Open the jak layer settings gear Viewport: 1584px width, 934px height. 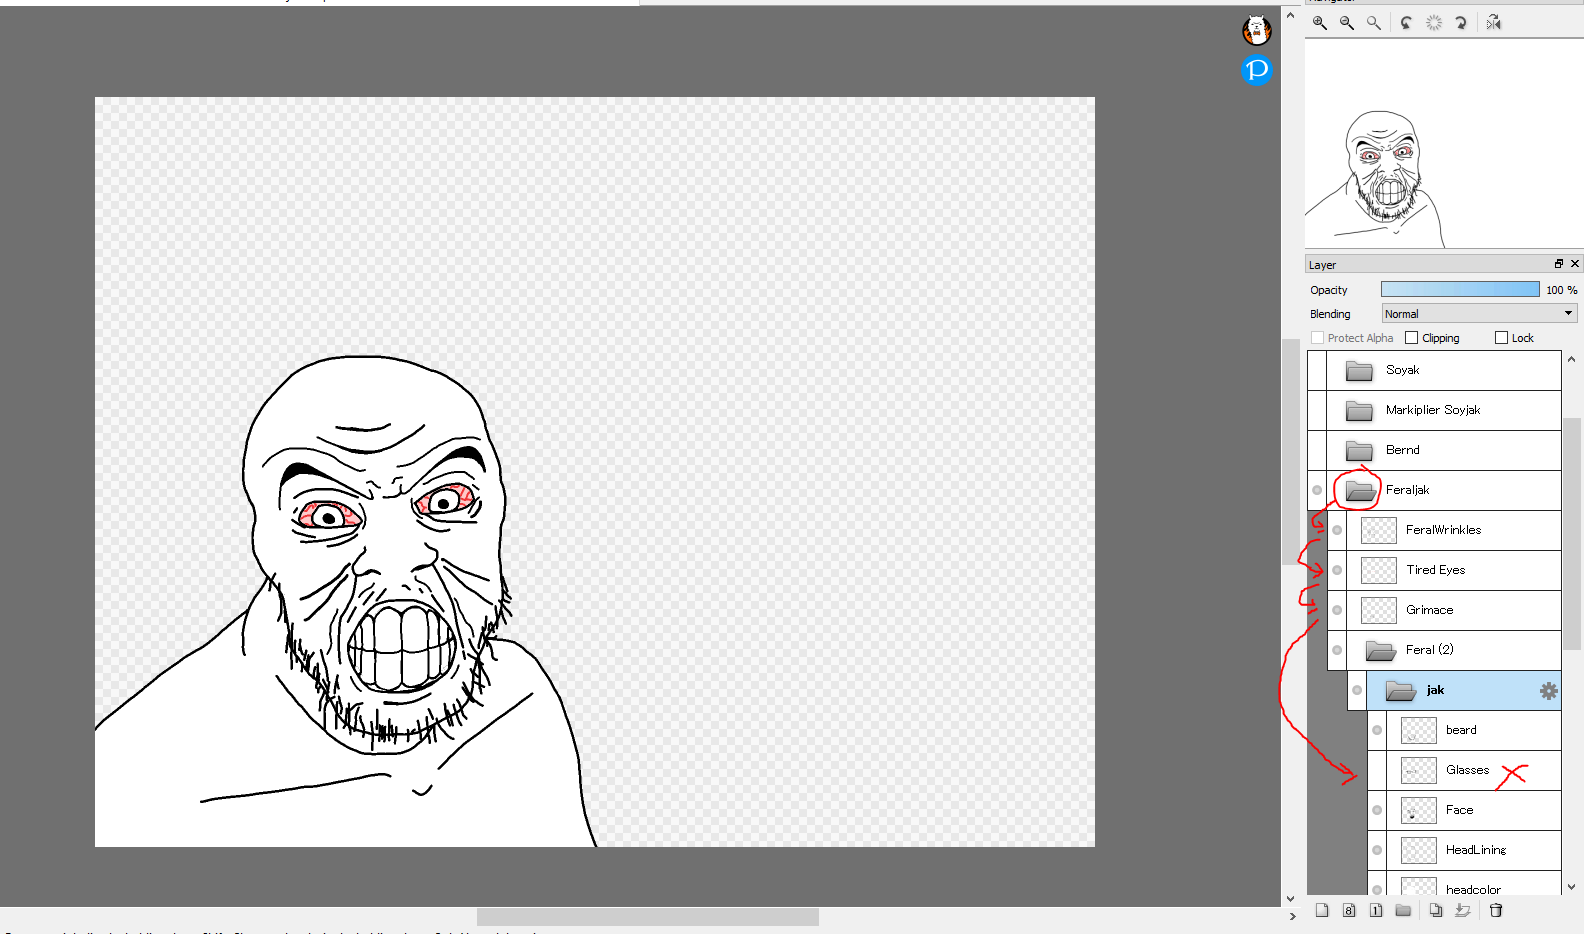point(1548,691)
